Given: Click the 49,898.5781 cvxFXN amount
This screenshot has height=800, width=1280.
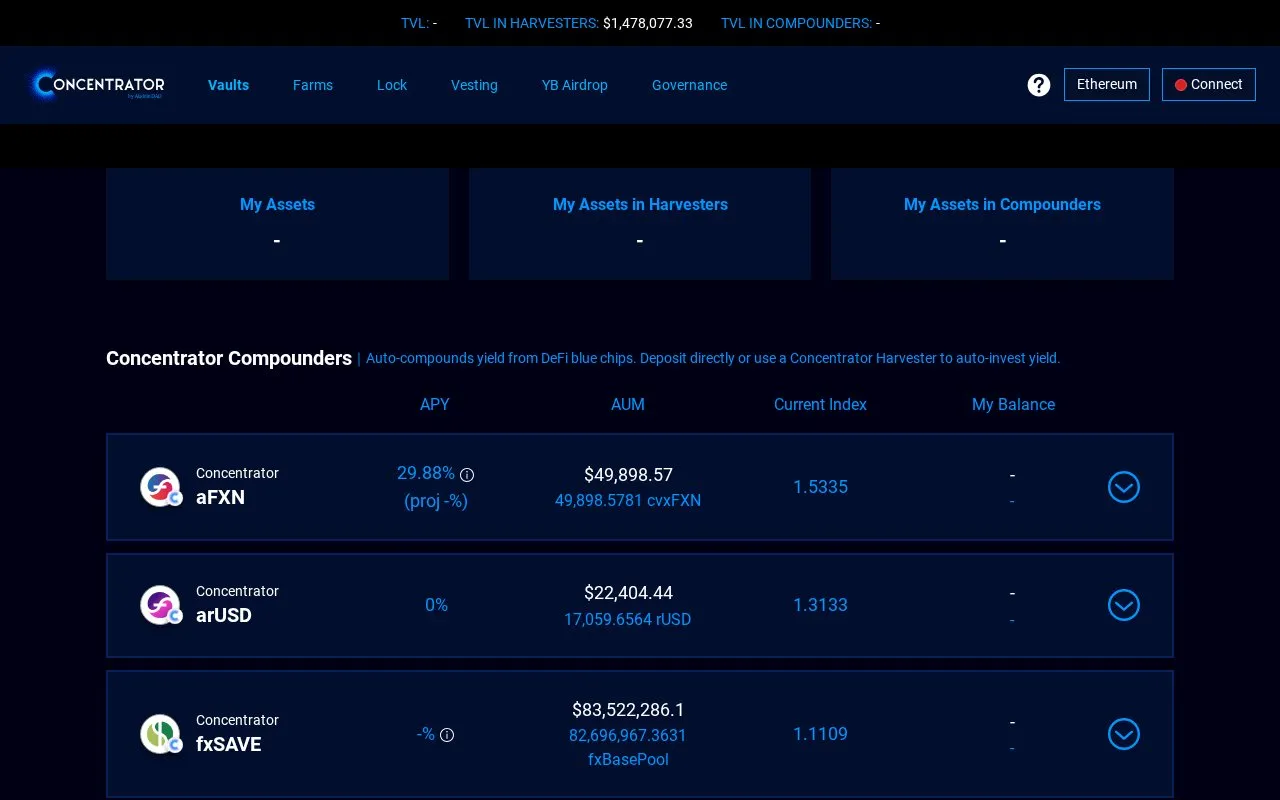Looking at the screenshot, I should click(628, 500).
